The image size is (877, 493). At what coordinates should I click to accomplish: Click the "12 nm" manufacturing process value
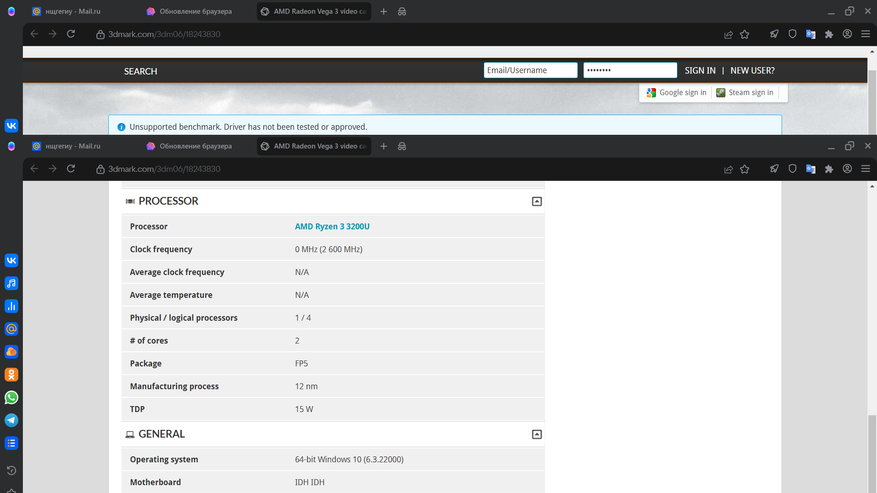pyautogui.click(x=306, y=386)
